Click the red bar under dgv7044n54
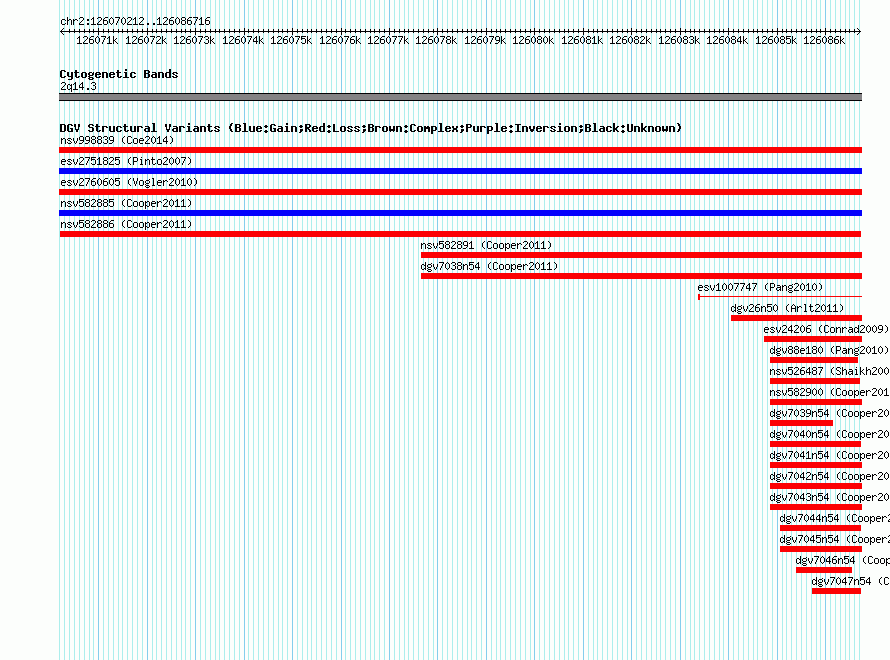 point(820,528)
